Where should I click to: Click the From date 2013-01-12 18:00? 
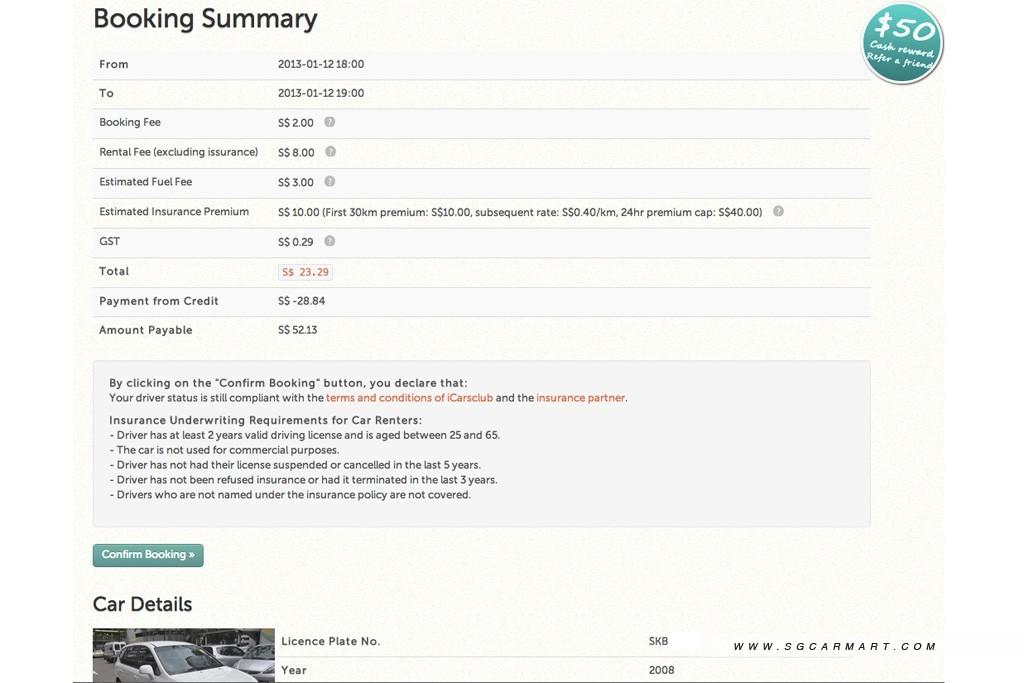click(x=321, y=64)
